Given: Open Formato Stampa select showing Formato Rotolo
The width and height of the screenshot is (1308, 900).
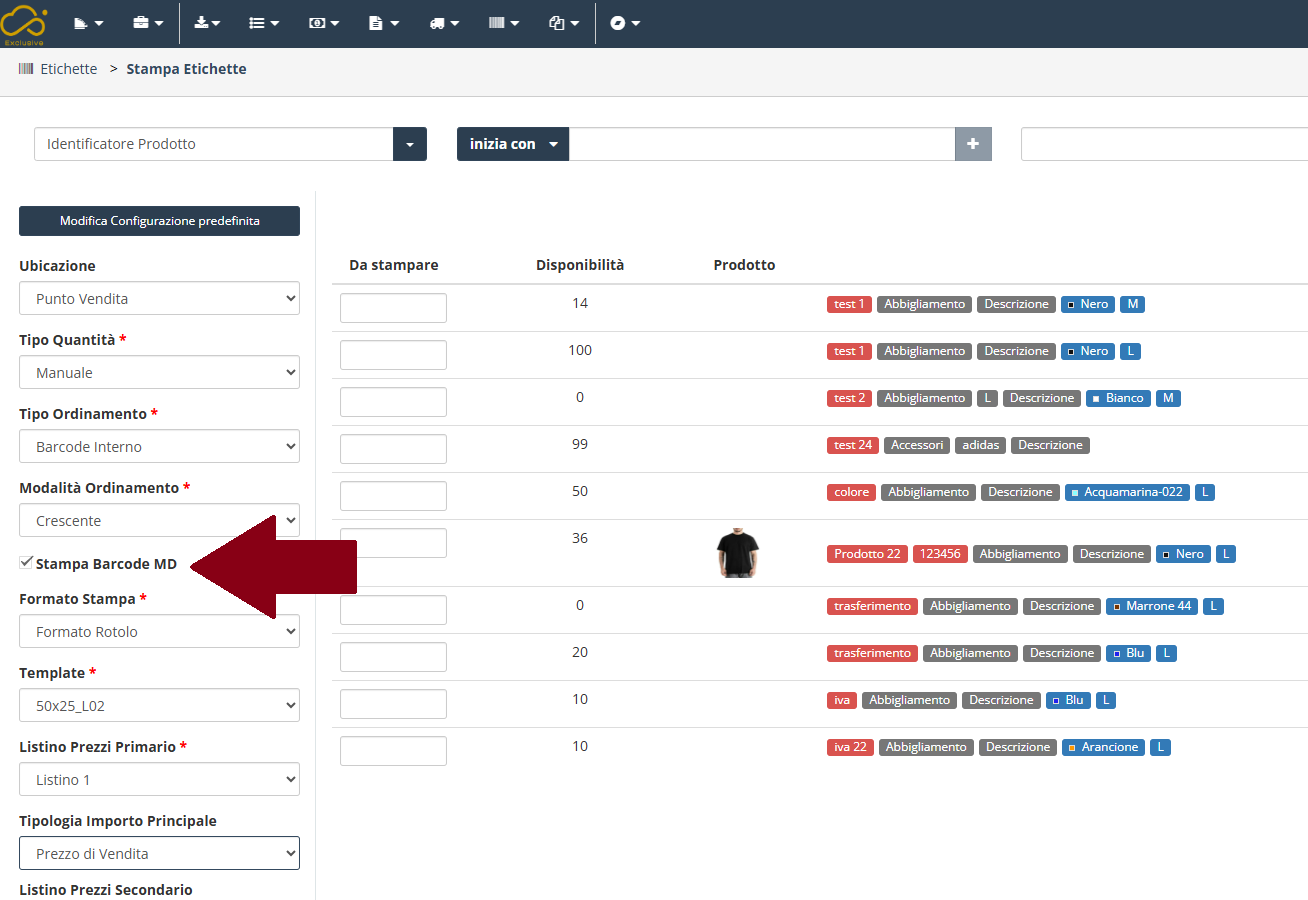Looking at the screenshot, I should point(159,631).
